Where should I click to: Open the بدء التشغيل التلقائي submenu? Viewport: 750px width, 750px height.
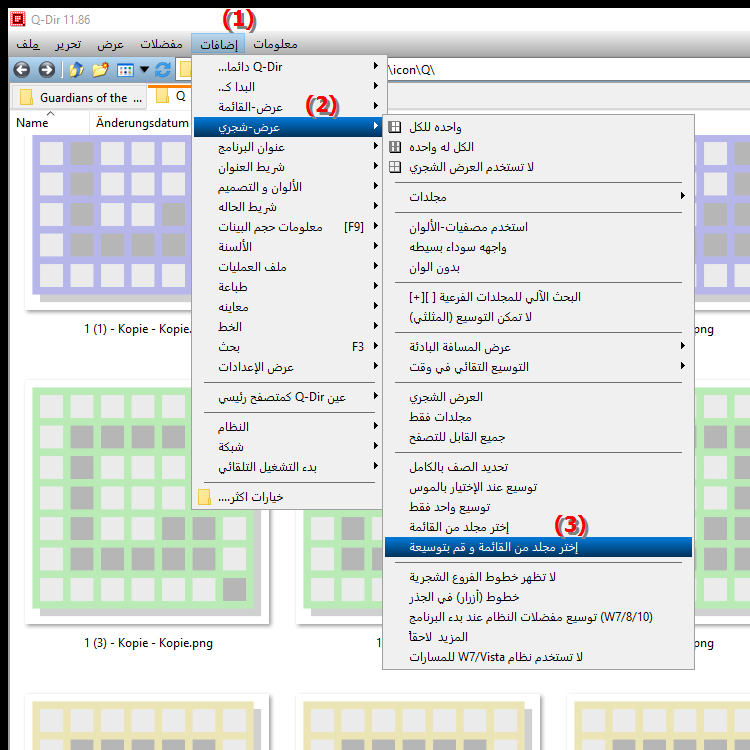pyautogui.click(x=288, y=467)
